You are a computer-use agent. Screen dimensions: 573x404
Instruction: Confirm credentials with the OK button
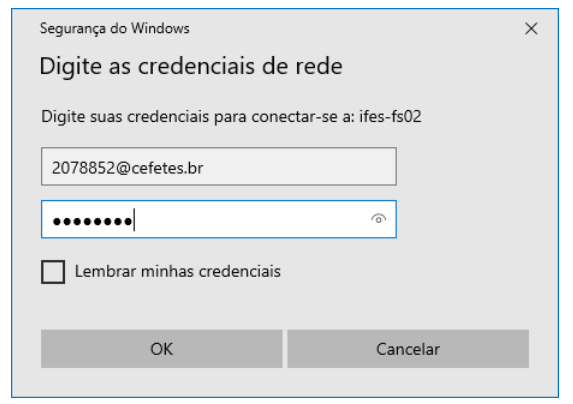pyautogui.click(x=162, y=349)
